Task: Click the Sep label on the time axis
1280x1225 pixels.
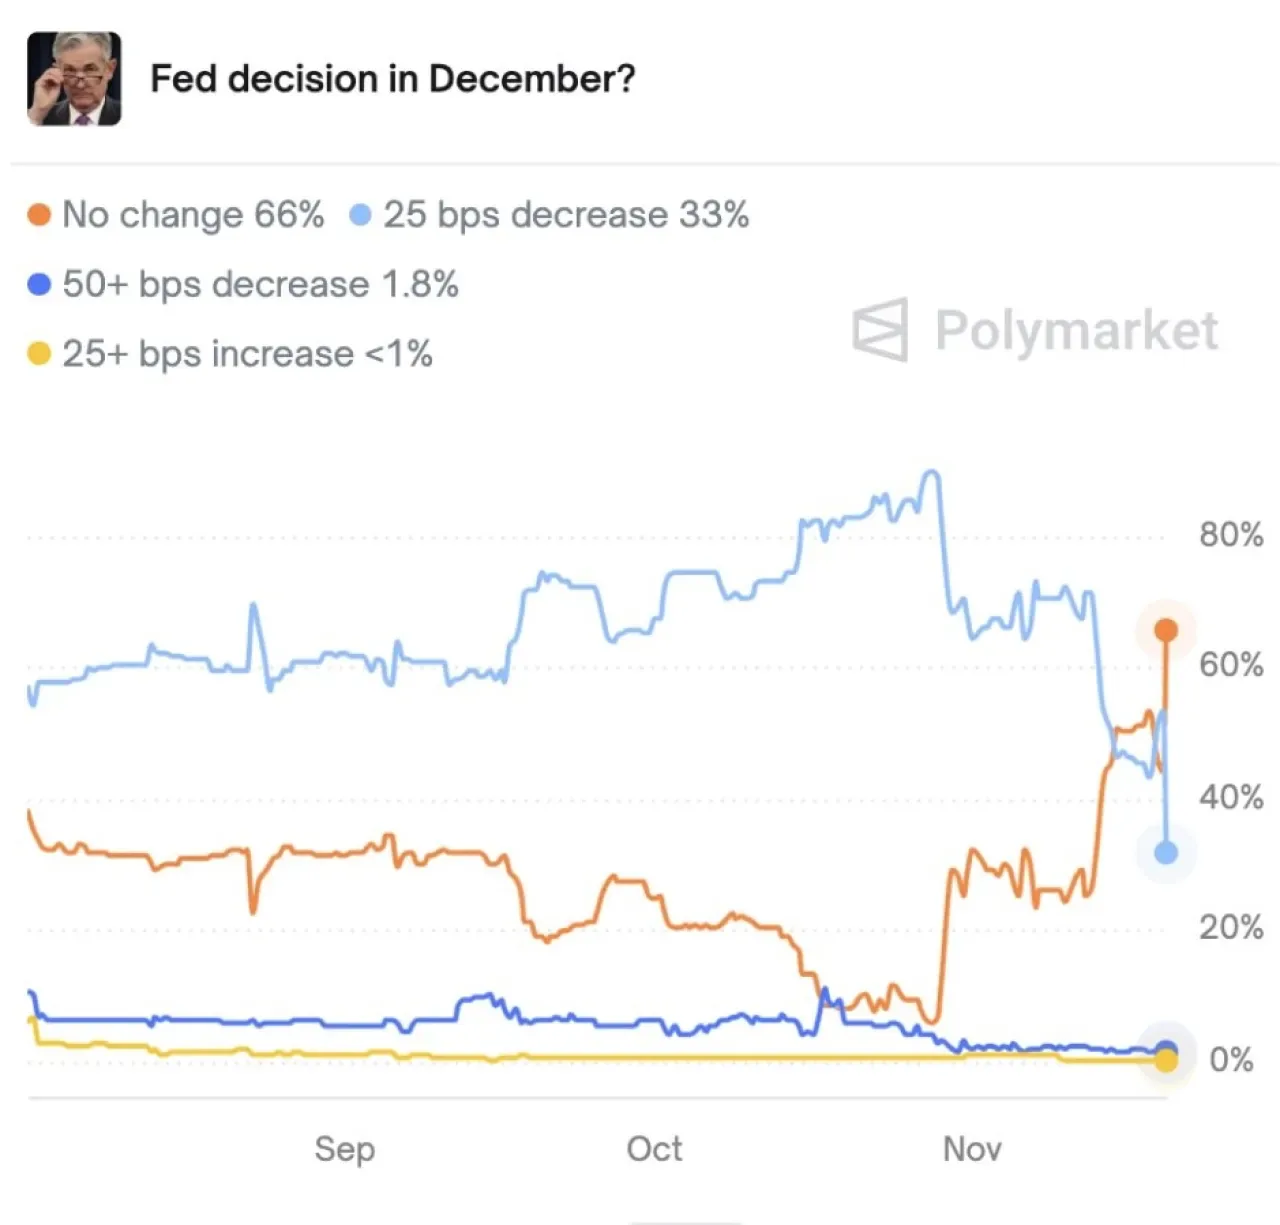Action: [345, 1148]
